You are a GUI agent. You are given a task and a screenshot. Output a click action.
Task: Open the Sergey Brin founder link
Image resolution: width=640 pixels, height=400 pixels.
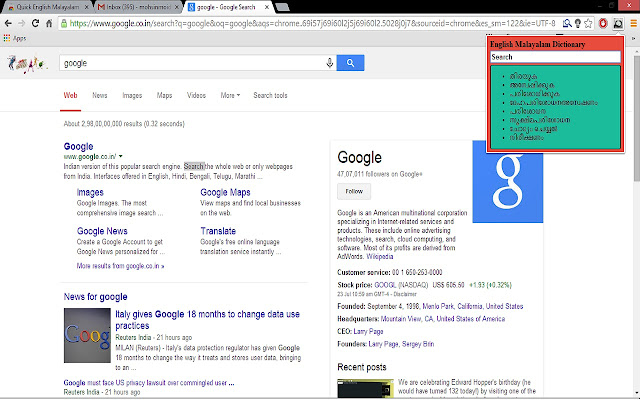(418, 344)
